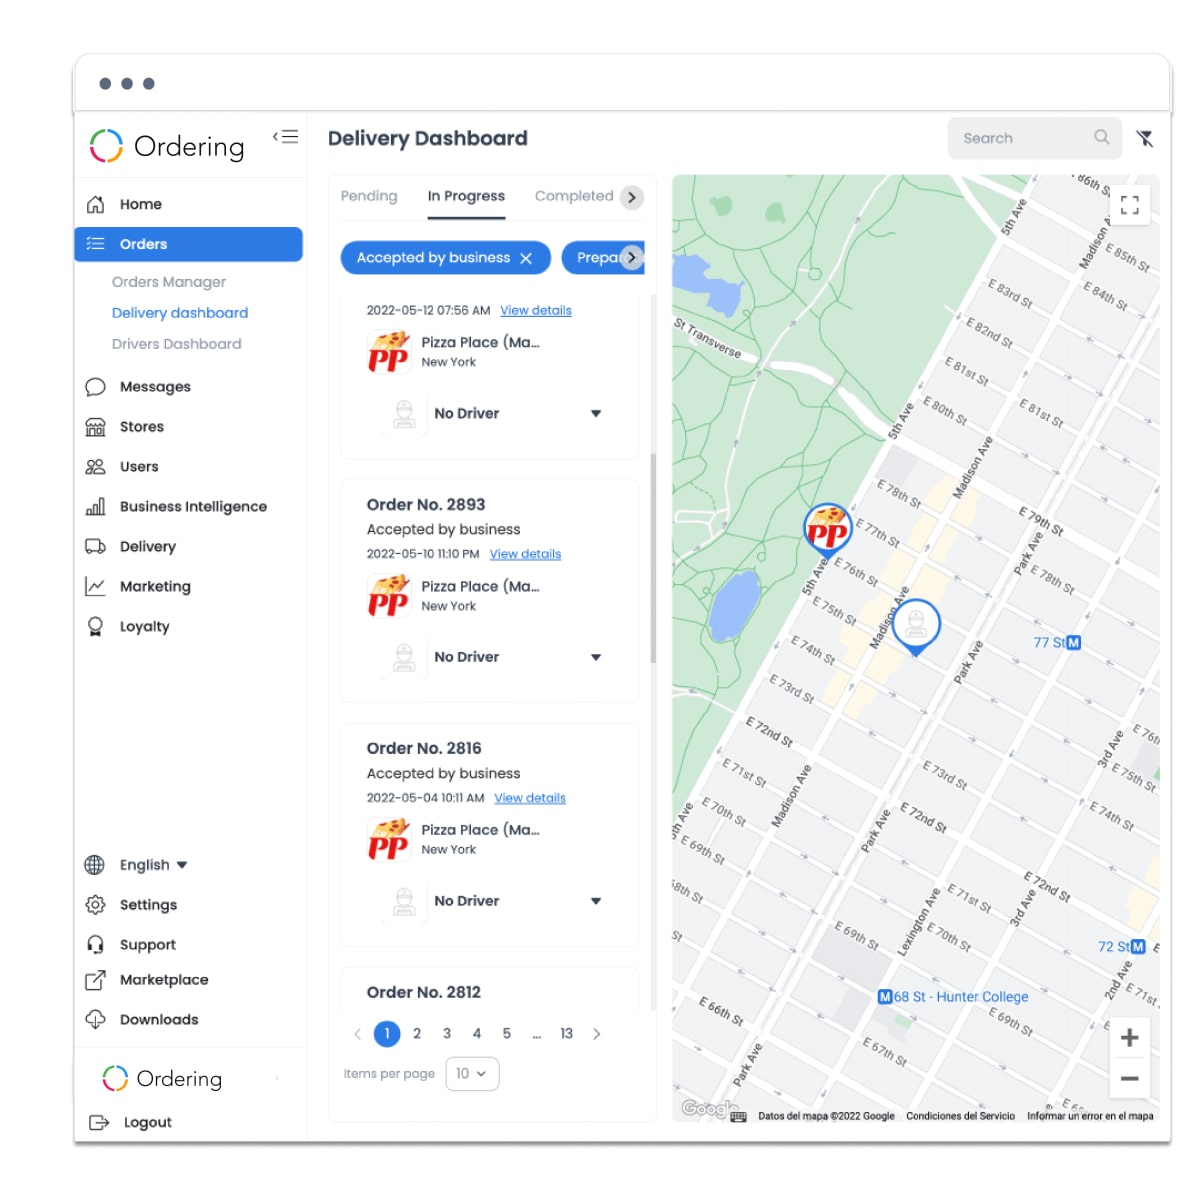
Task: Click Pizza Place logo in Order 2816
Action: (388, 839)
